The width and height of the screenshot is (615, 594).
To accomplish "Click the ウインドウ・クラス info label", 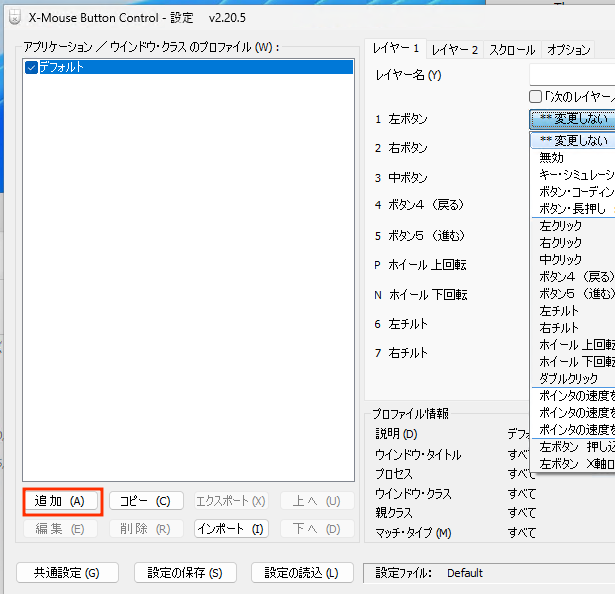I will (x=413, y=494).
